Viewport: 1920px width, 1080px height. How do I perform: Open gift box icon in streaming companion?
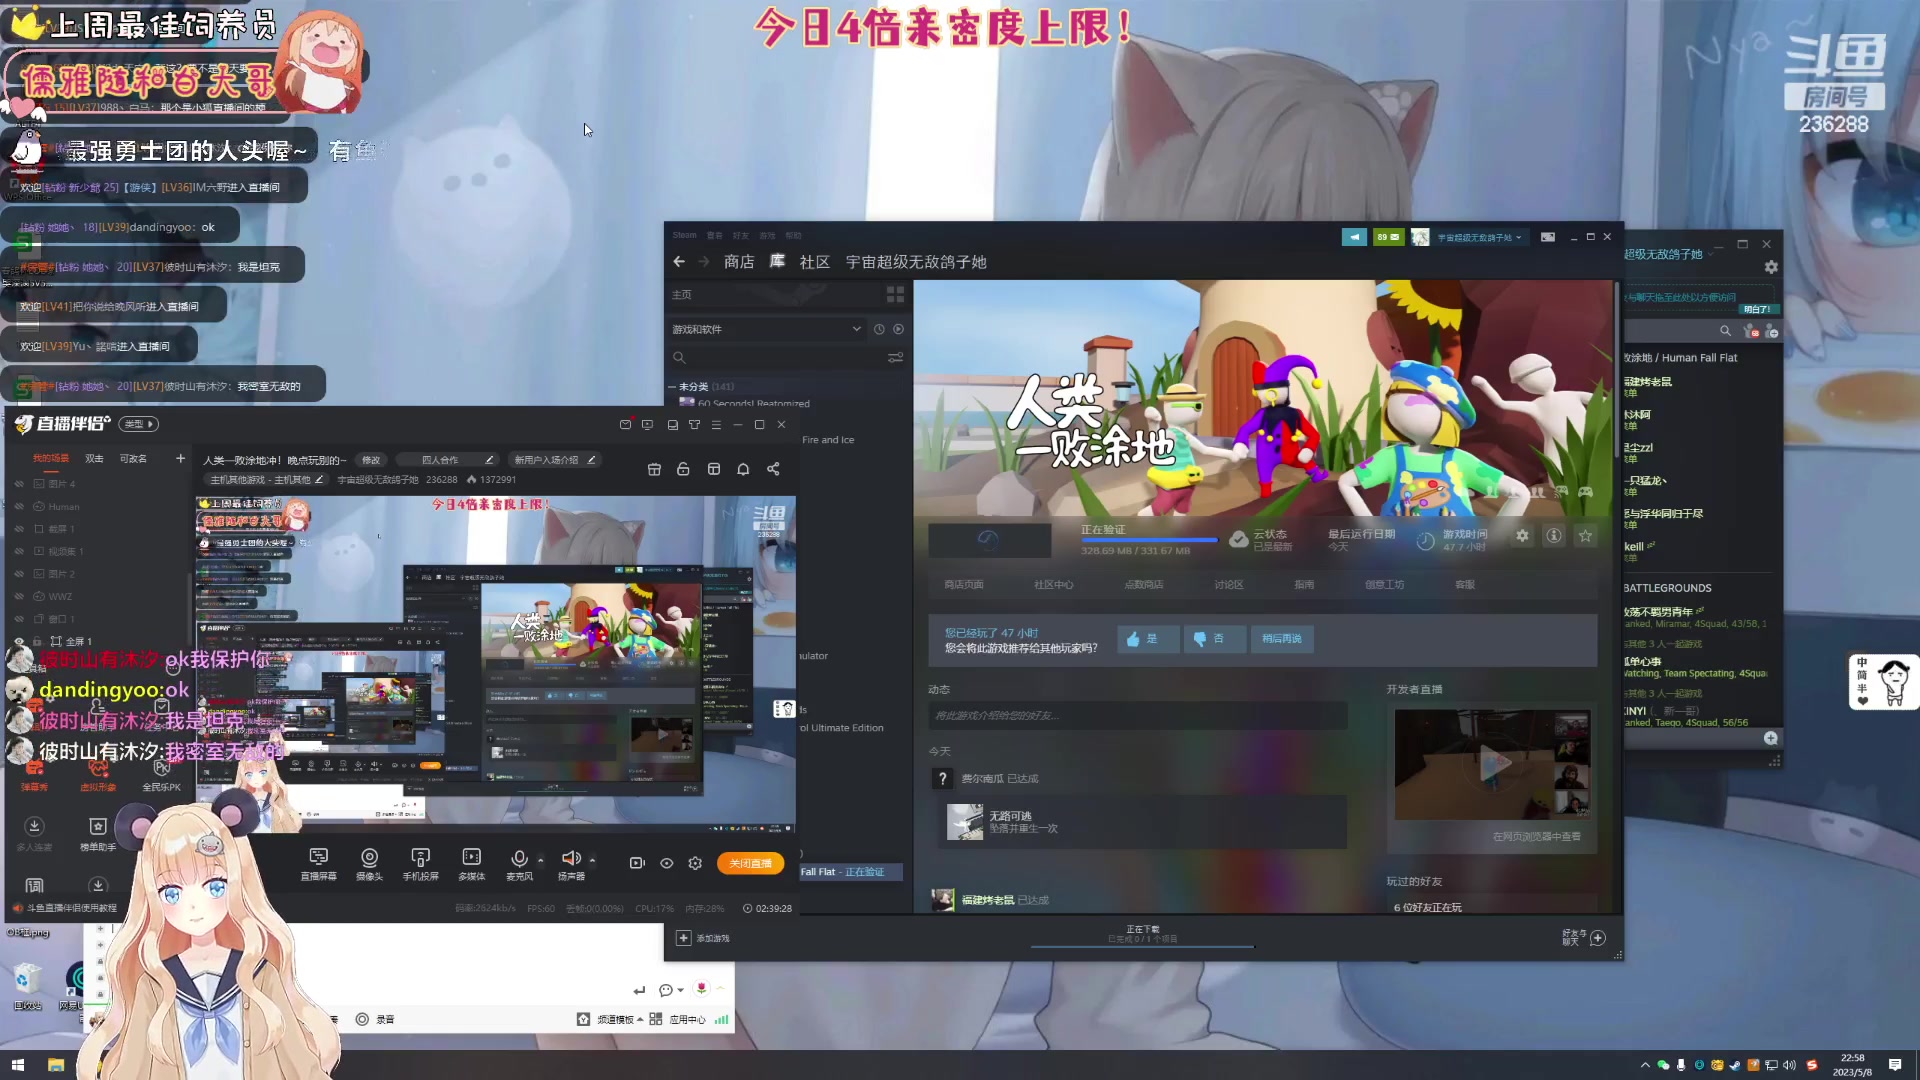654,469
